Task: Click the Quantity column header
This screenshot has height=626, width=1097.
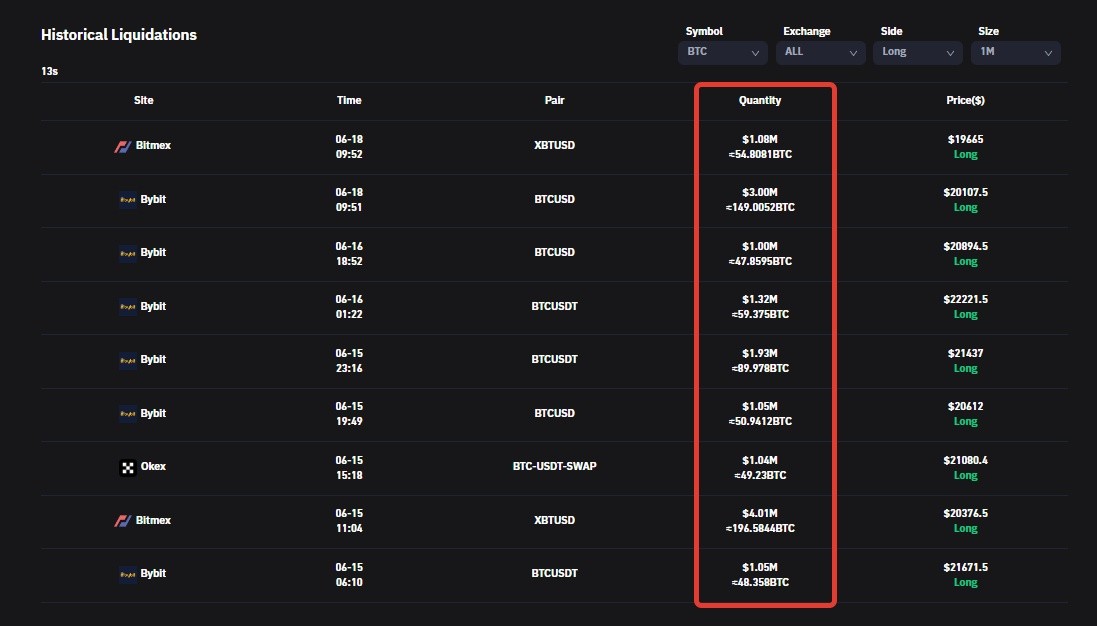Action: tap(760, 100)
